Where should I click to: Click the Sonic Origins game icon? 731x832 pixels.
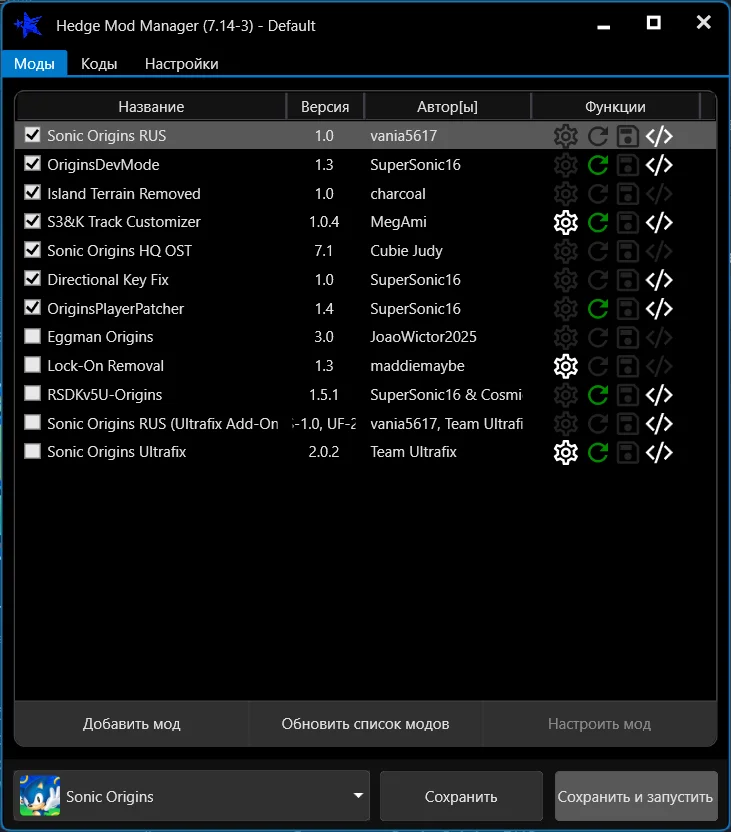click(x=40, y=795)
